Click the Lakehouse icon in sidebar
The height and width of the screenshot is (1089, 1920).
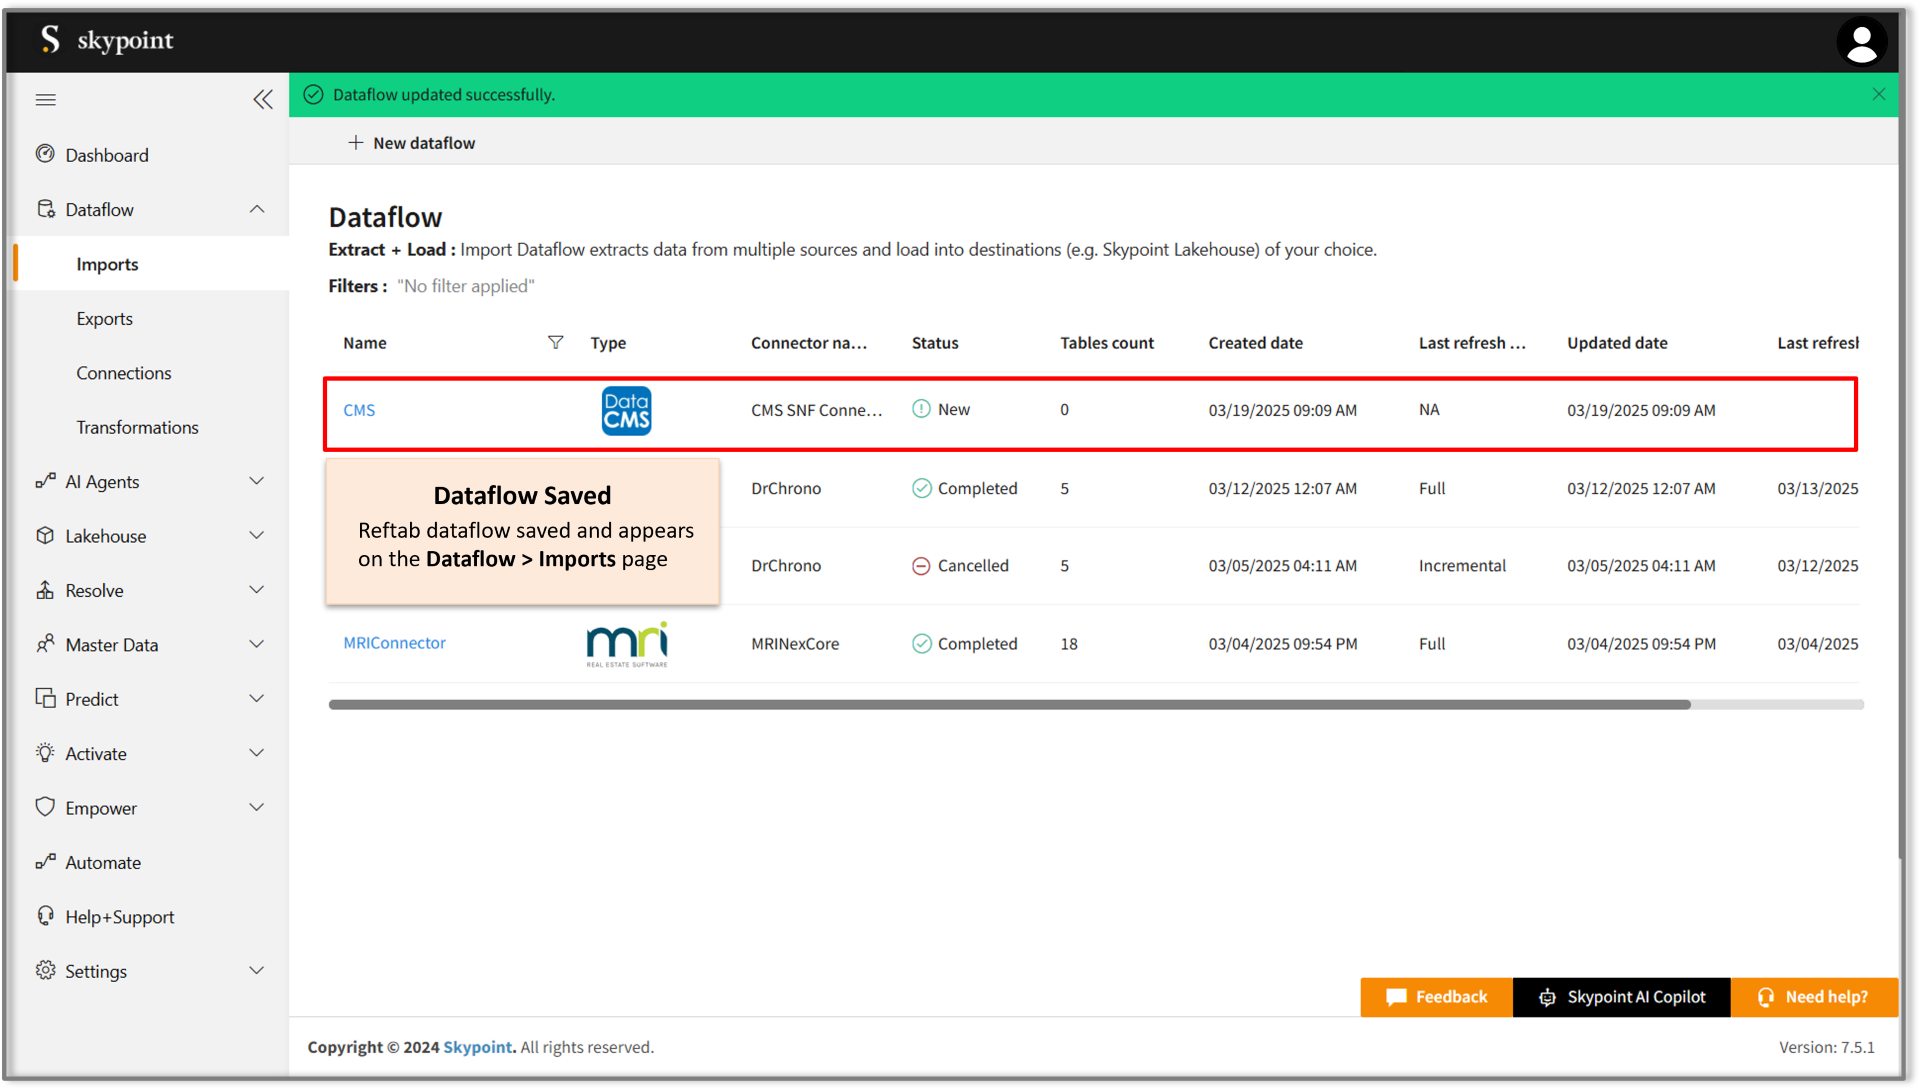point(46,535)
